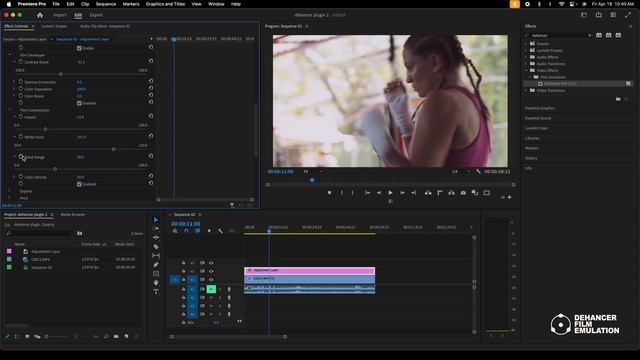Toggle Linked Selection in timeline
Viewport: 640px width, 360px height.
tap(198, 231)
